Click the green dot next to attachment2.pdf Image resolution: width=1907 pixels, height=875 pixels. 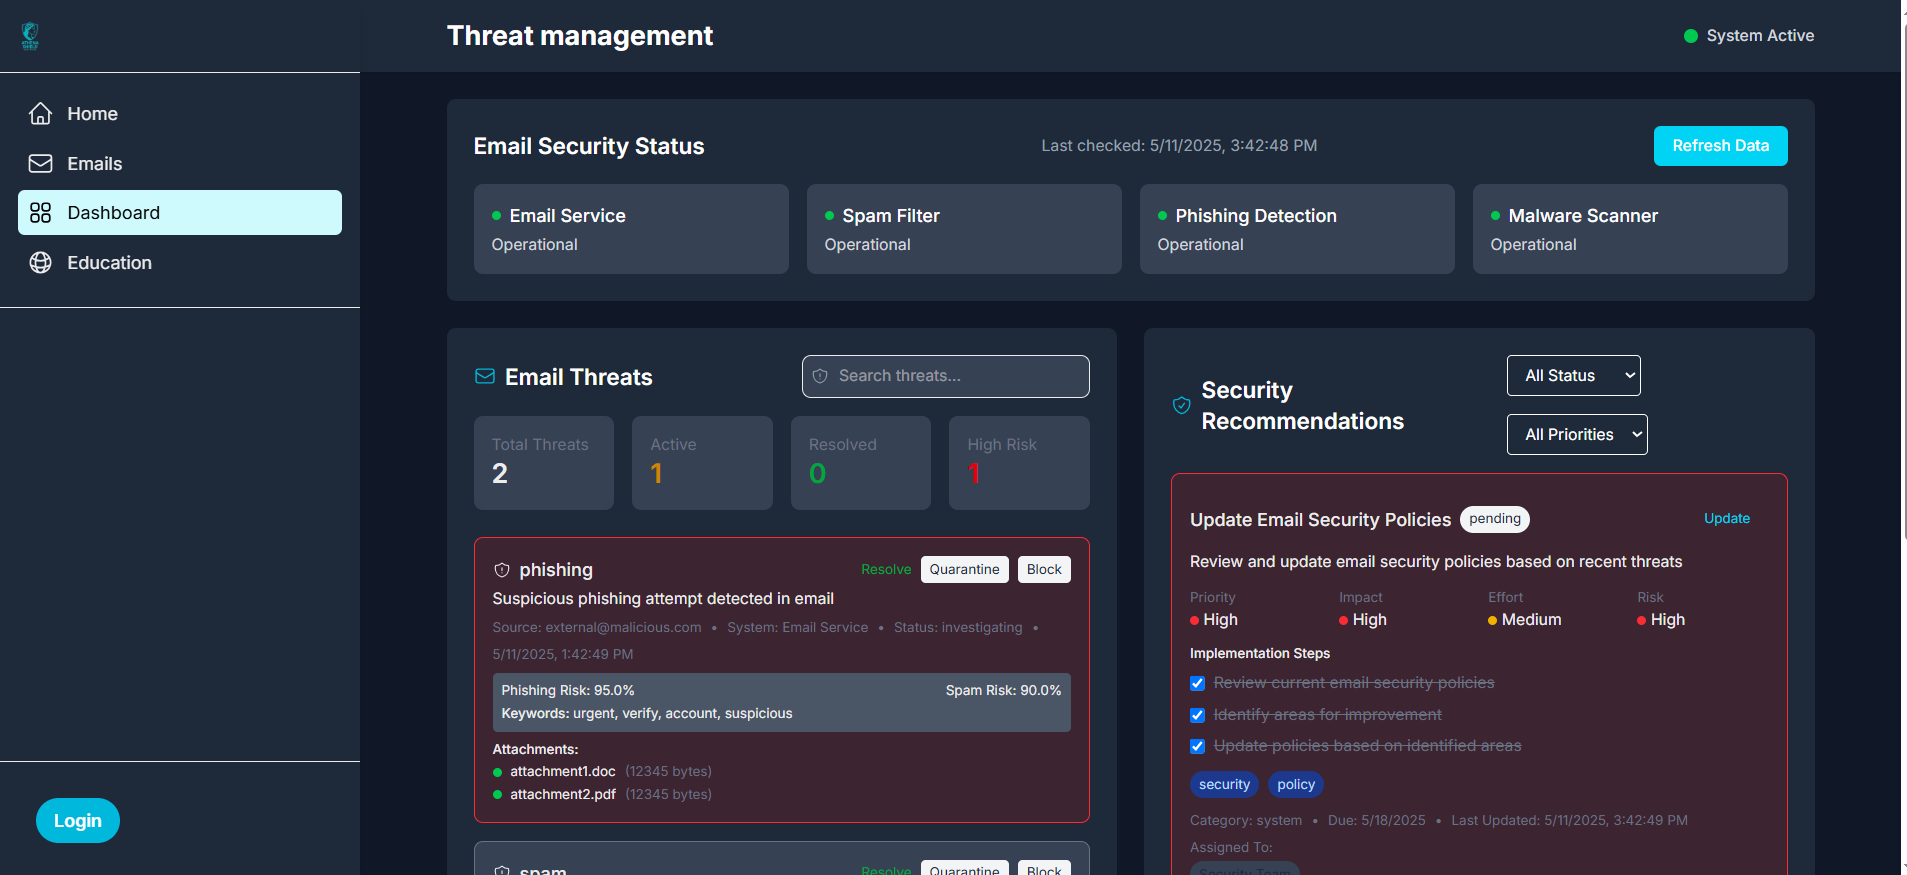click(497, 795)
